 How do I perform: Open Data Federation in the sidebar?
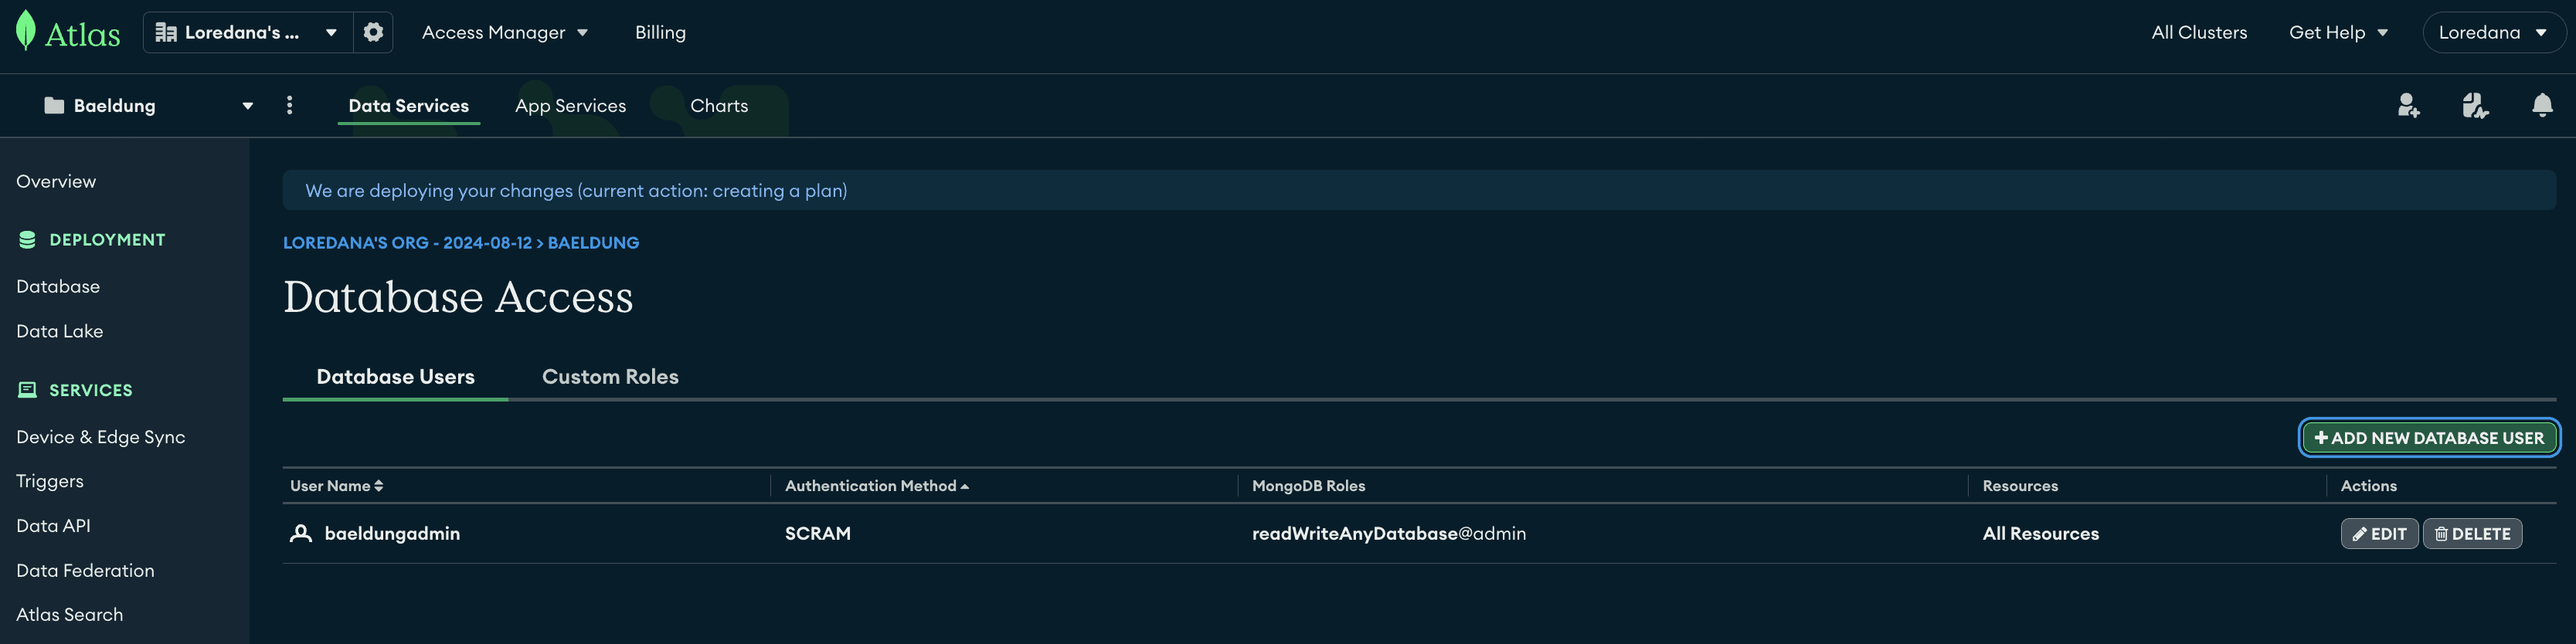tap(85, 570)
